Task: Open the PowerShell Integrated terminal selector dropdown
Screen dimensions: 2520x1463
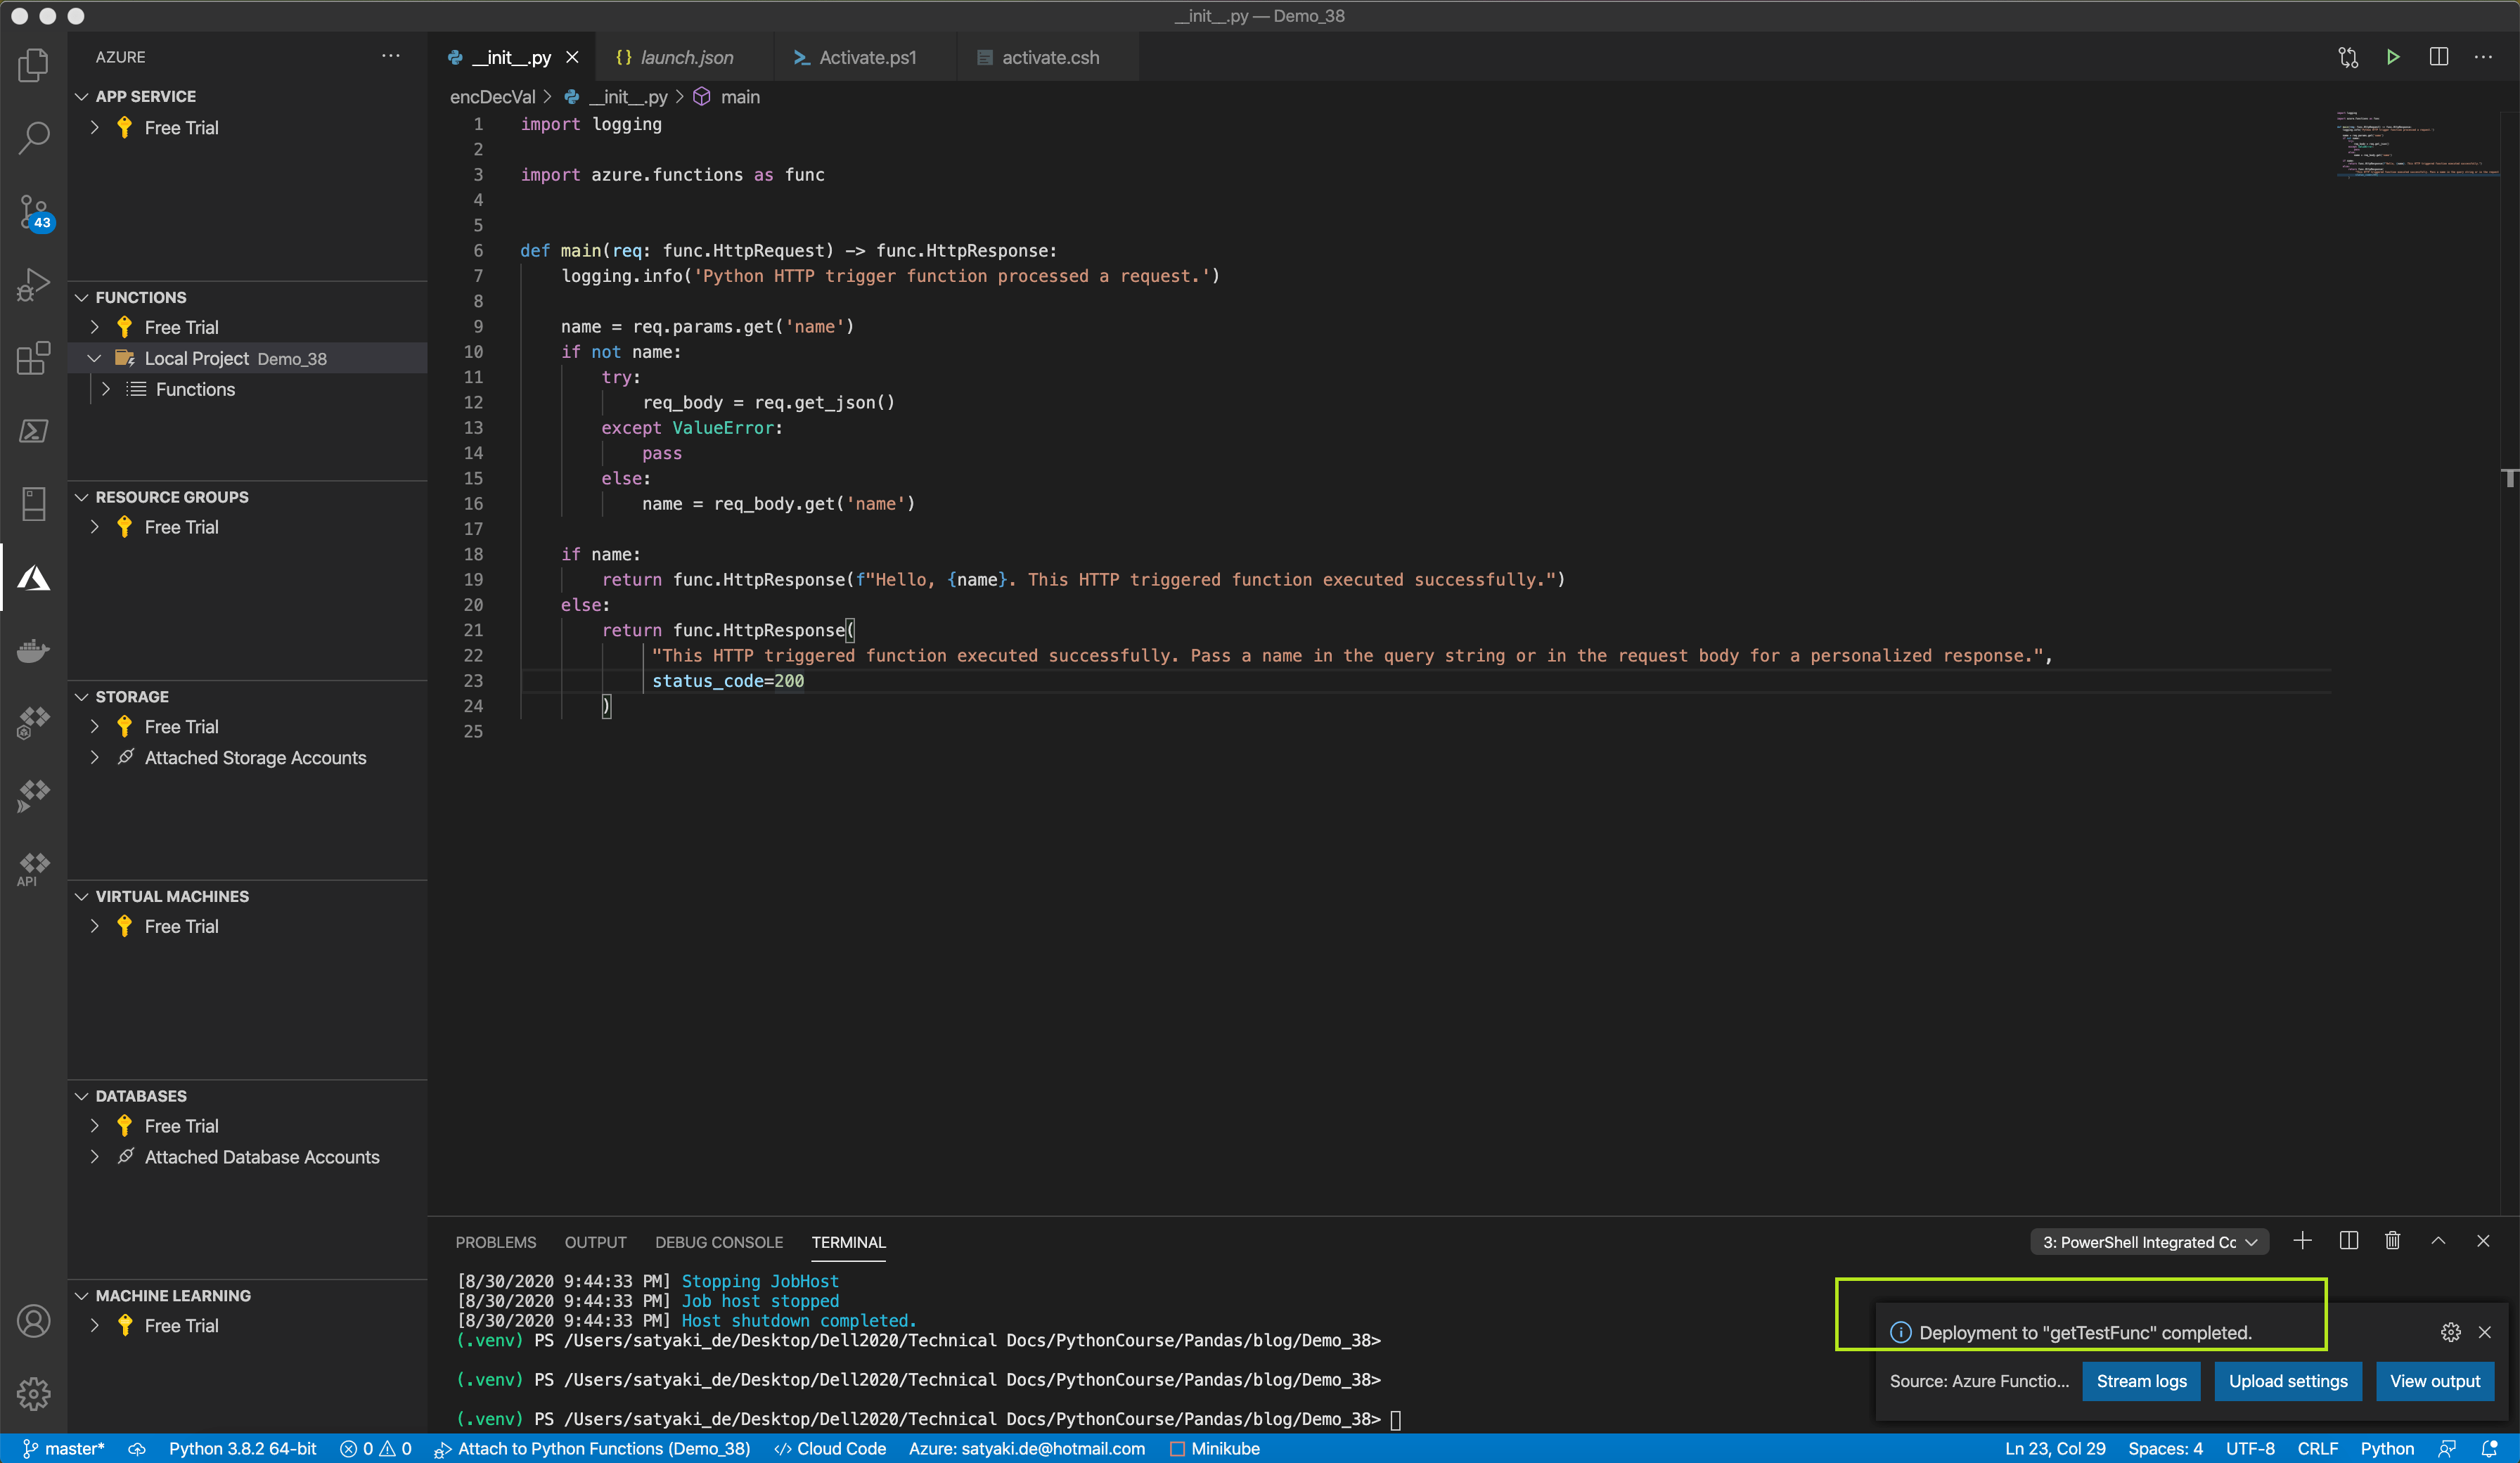Action: point(2149,1242)
